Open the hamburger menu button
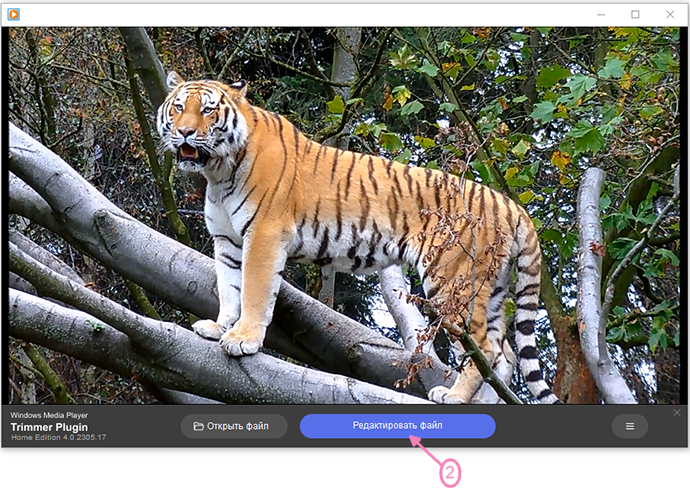 (x=630, y=426)
